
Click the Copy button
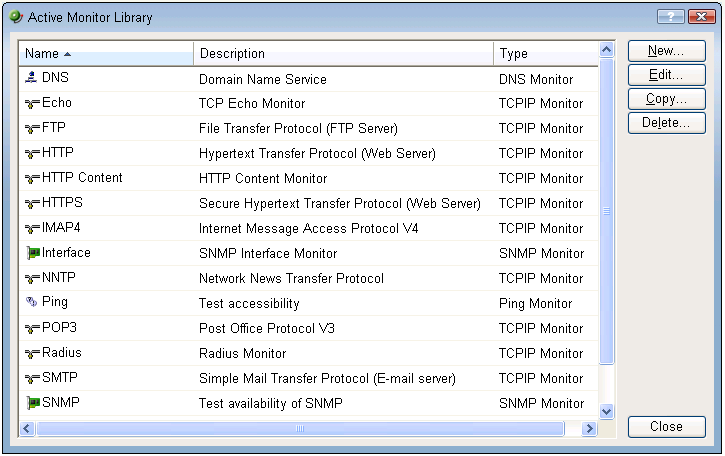coord(666,99)
